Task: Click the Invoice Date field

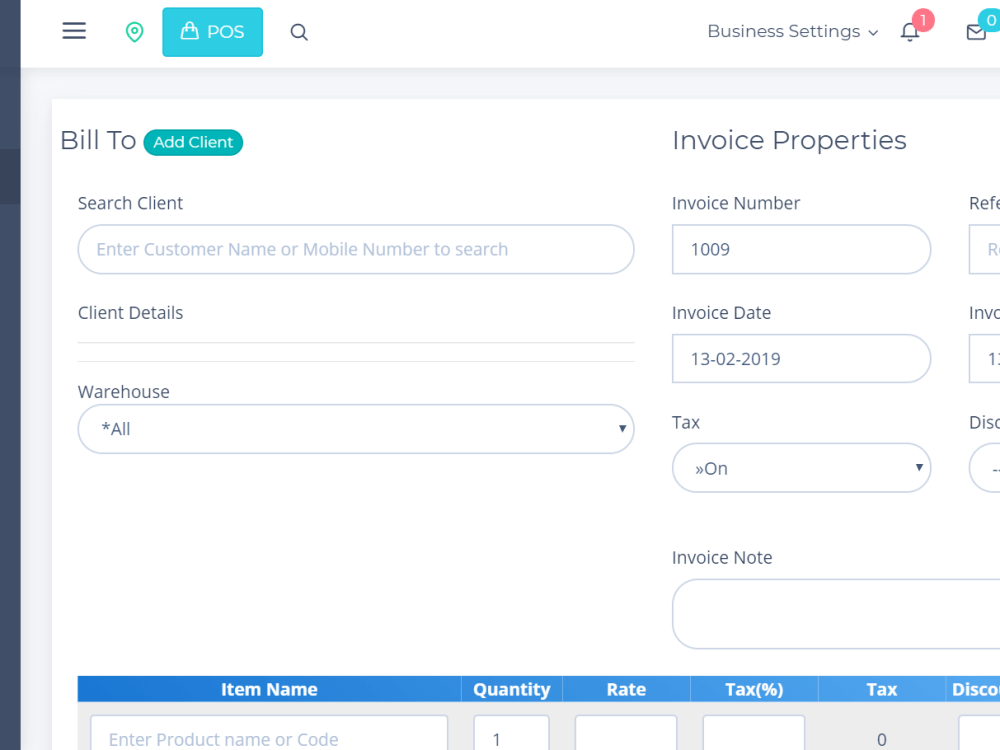Action: [x=801, y=359]
